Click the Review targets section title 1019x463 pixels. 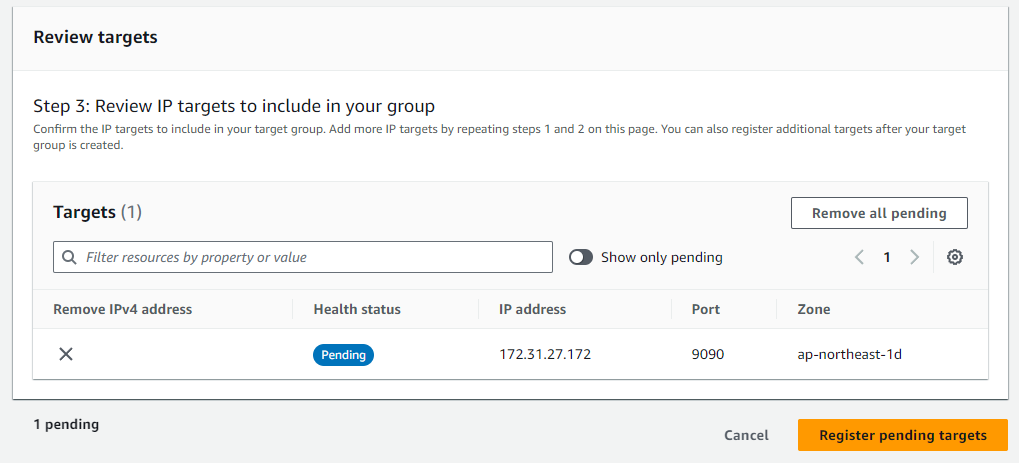coord(96,37)
